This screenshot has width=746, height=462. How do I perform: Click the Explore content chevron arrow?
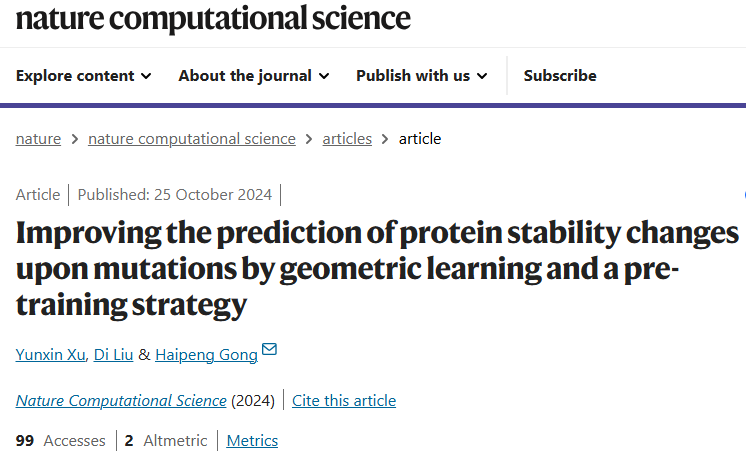tap(146, 76)
